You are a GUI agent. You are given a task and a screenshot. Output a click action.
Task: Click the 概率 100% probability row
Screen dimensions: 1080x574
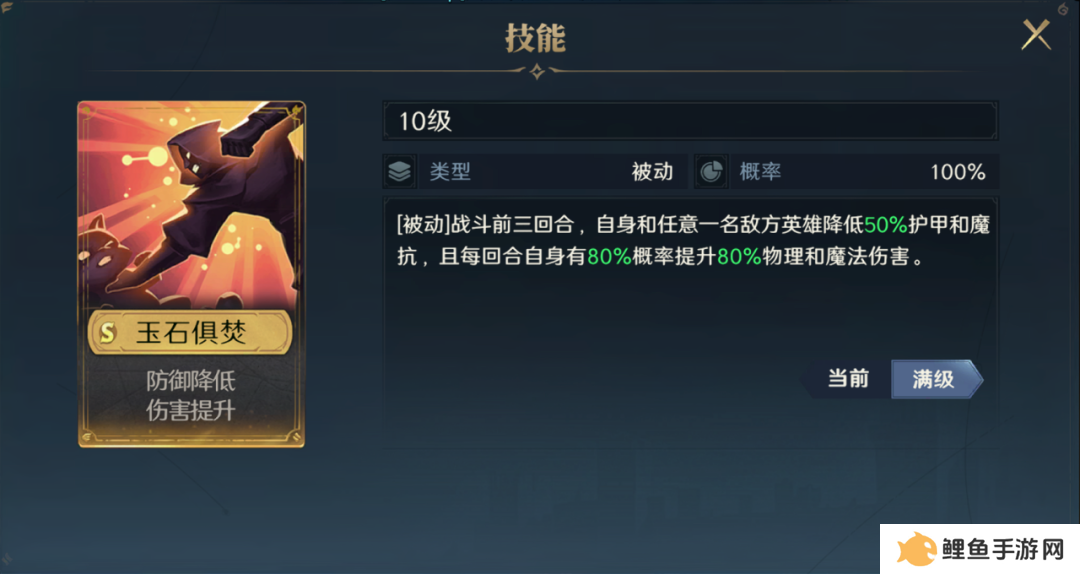(x=847, y=172)
